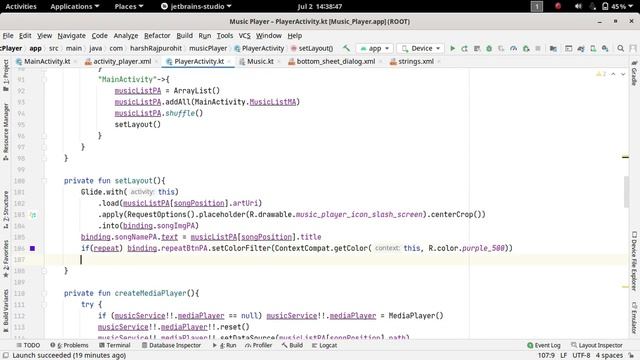Click the Make Project hammer icon

[x=347, y=48]
